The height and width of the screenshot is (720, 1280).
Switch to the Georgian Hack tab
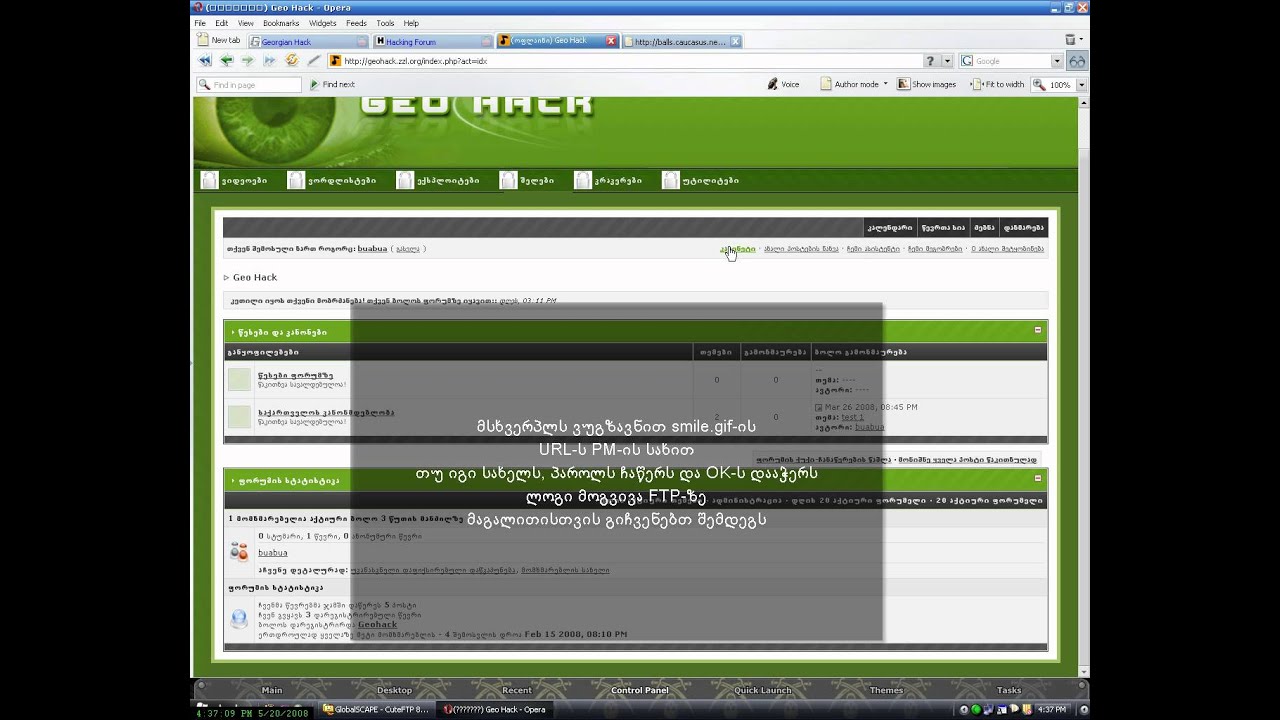point(309,42)
